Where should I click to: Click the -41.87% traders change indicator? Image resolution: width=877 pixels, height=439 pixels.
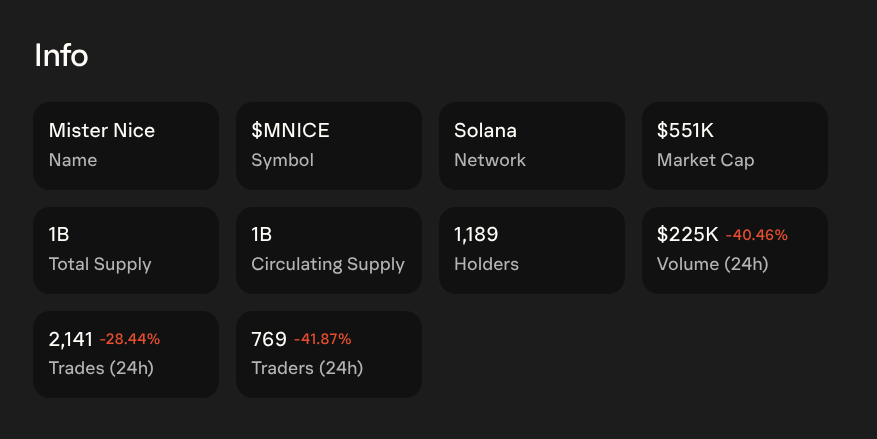[322, 339]
